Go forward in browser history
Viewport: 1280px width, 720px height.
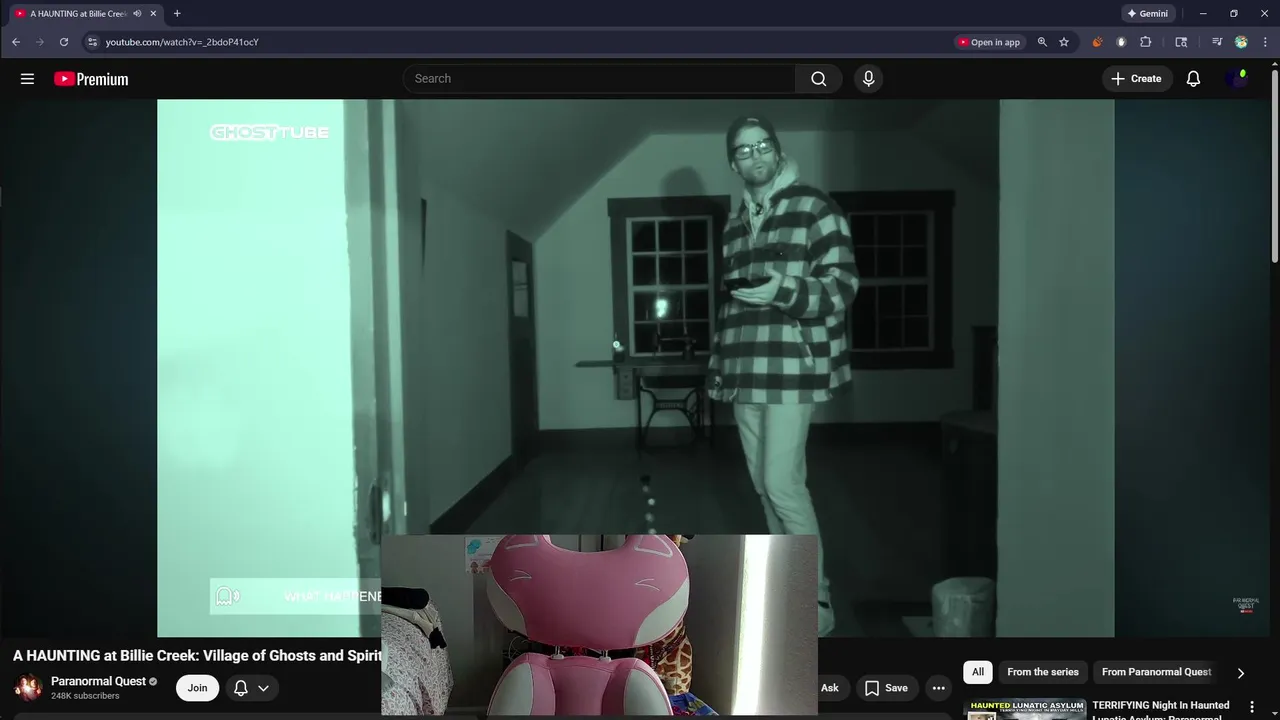[x=40, y=42]
